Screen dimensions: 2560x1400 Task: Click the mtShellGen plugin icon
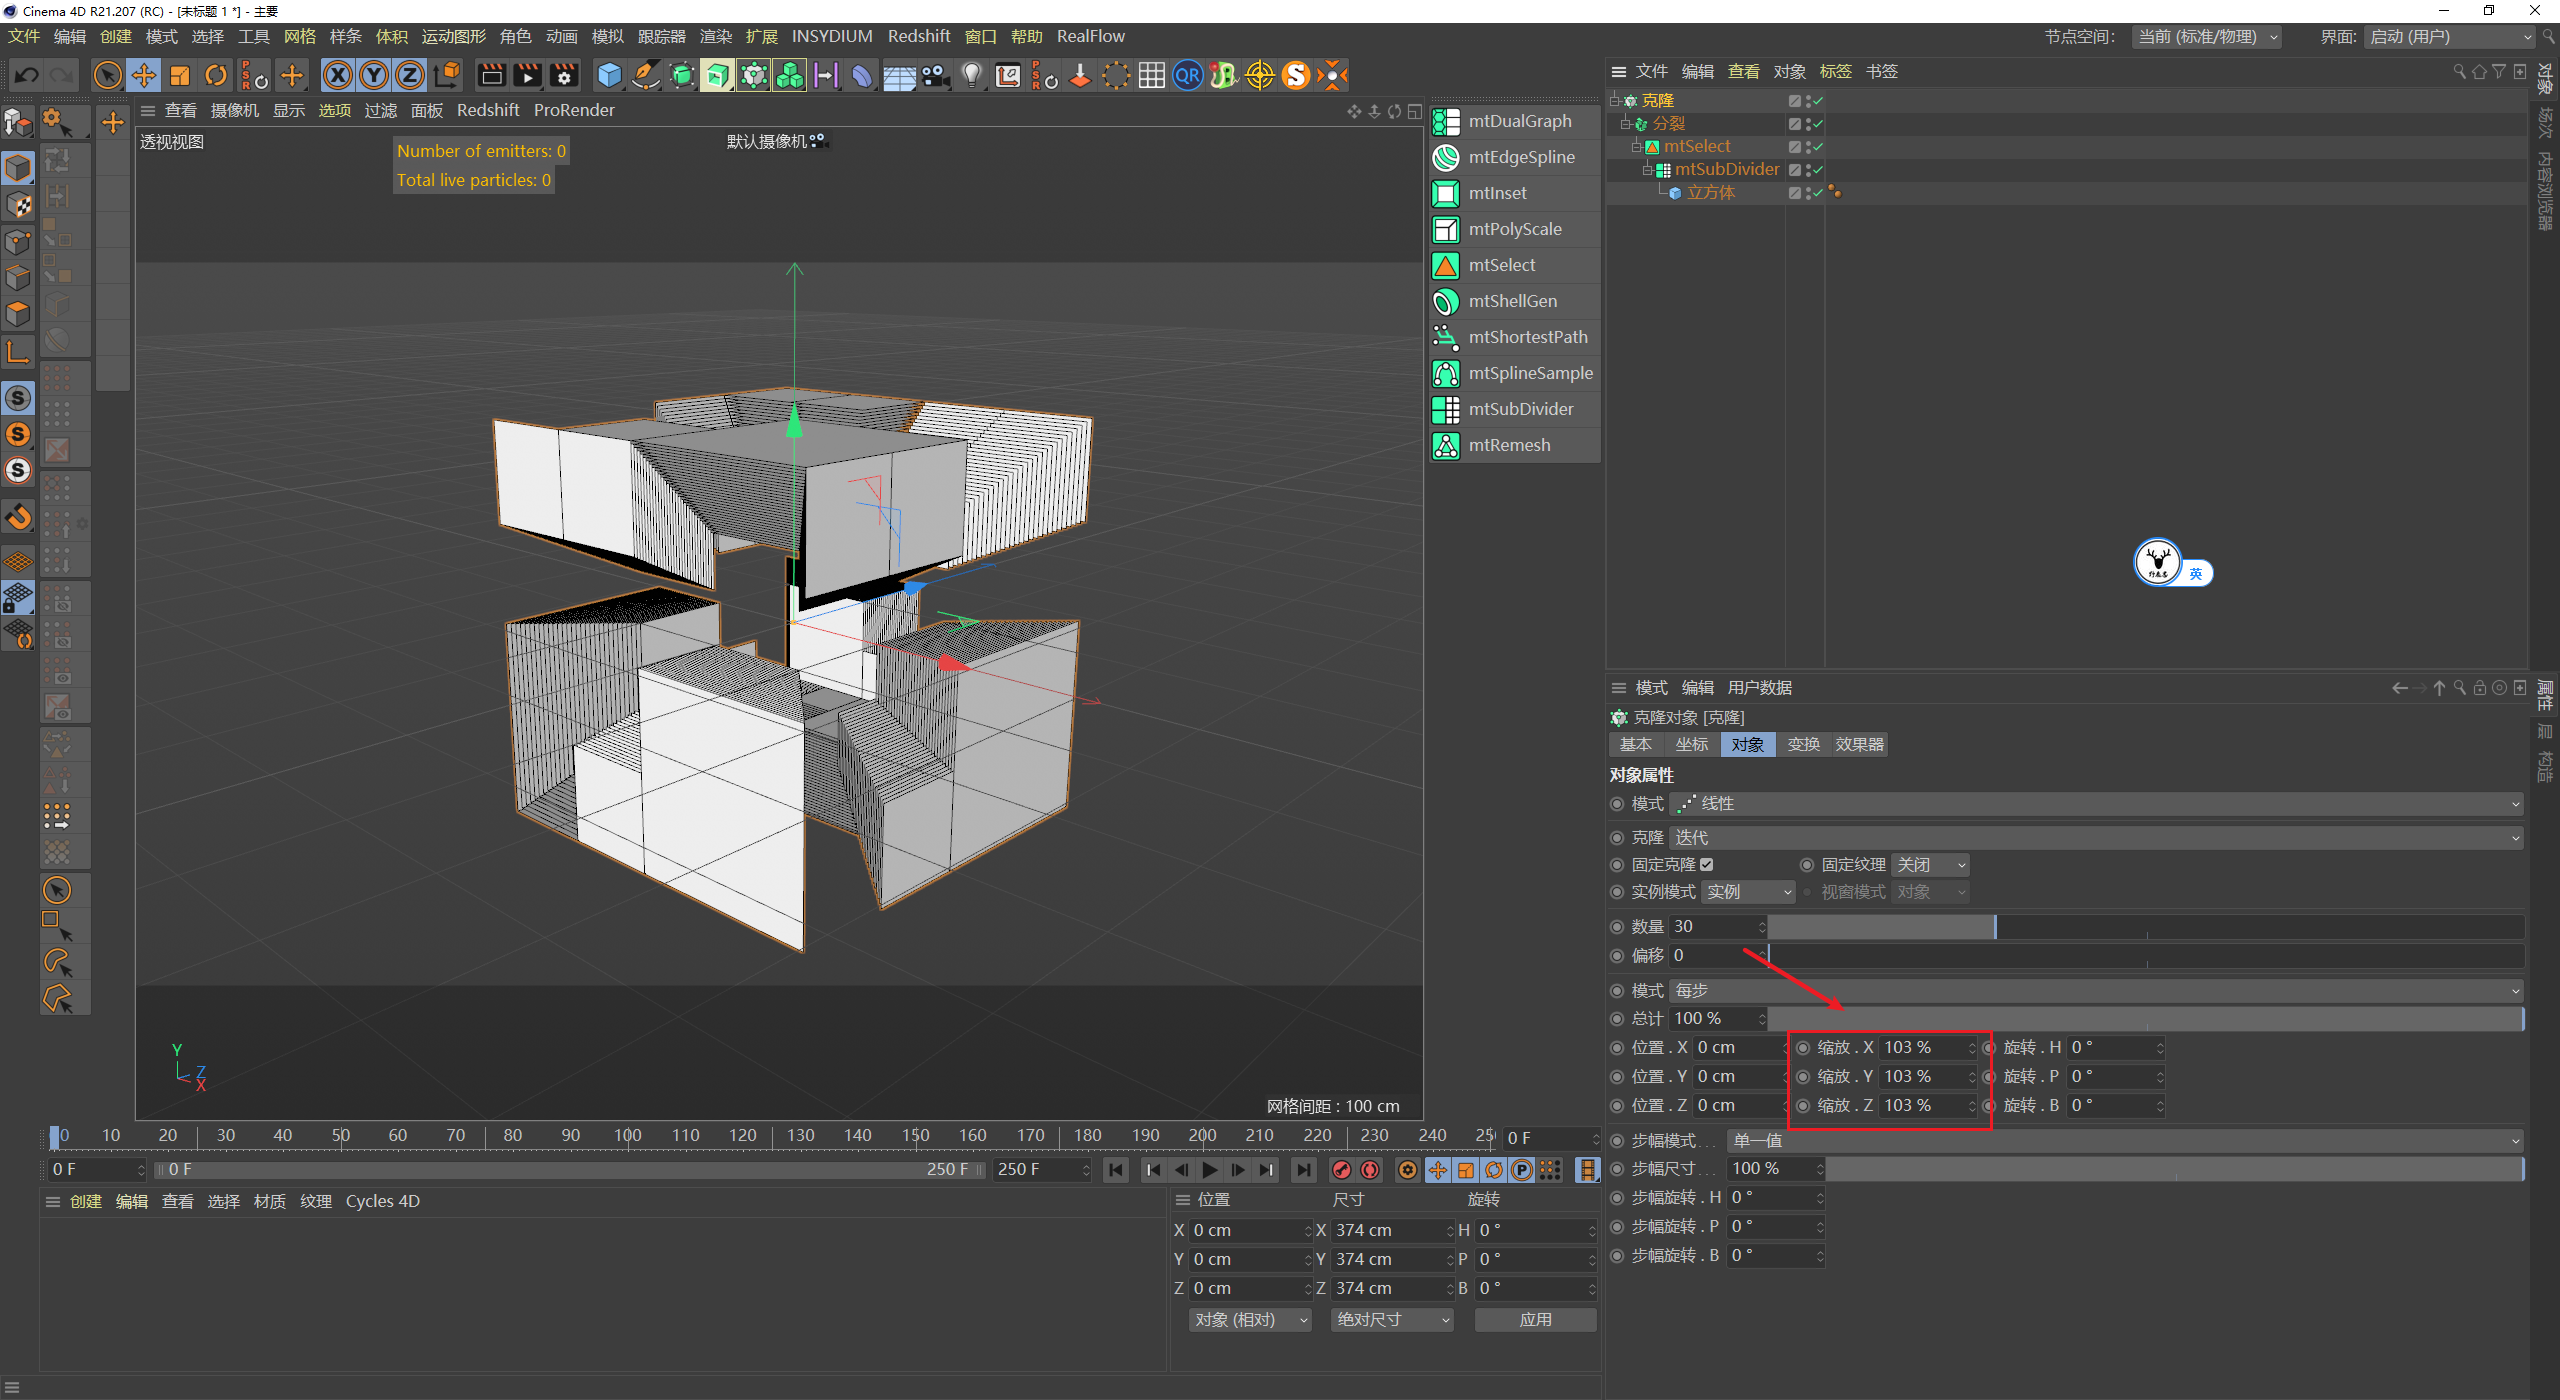(1446, 301)
